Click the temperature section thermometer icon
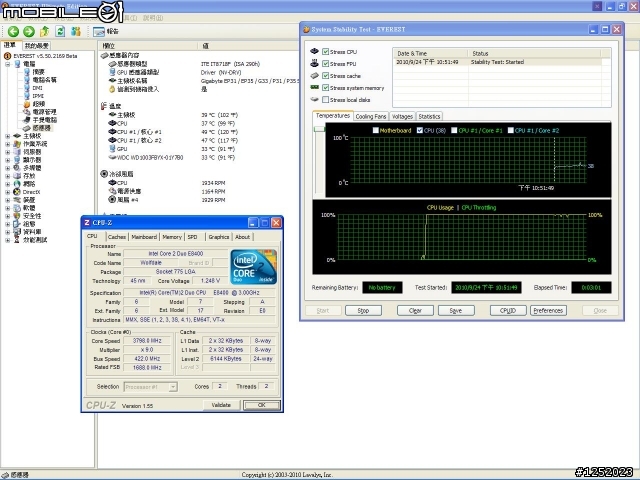This screenshot has width=640, height=480. point(104,106)
